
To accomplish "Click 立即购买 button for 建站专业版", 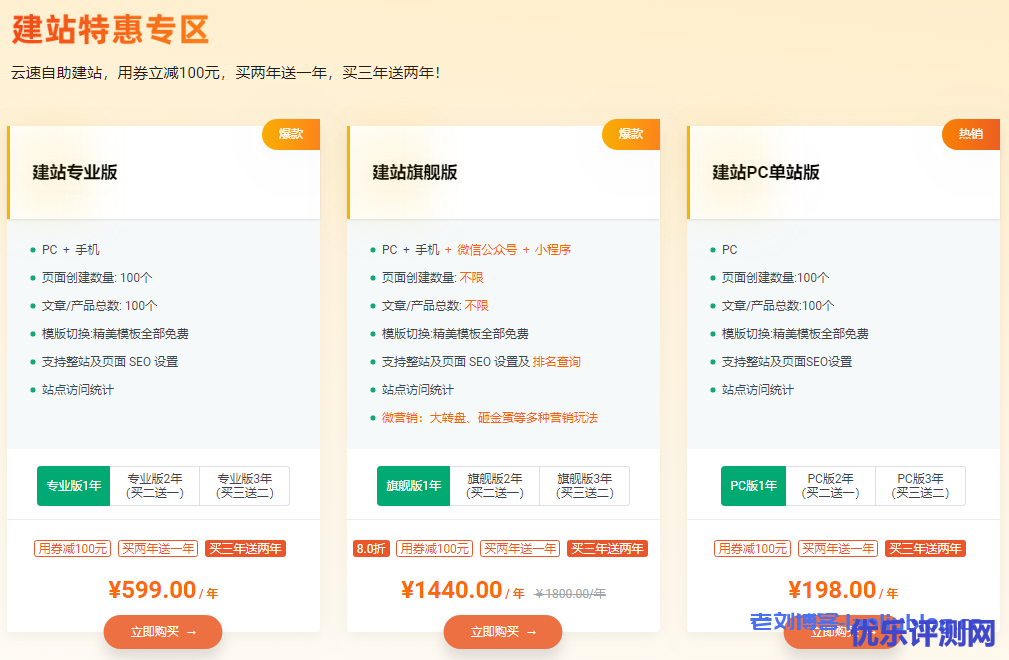I will [163, 631].
